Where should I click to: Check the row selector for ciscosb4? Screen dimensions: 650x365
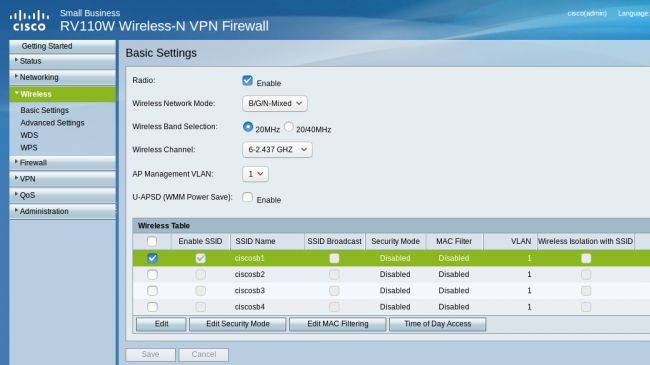click(152, 307)
